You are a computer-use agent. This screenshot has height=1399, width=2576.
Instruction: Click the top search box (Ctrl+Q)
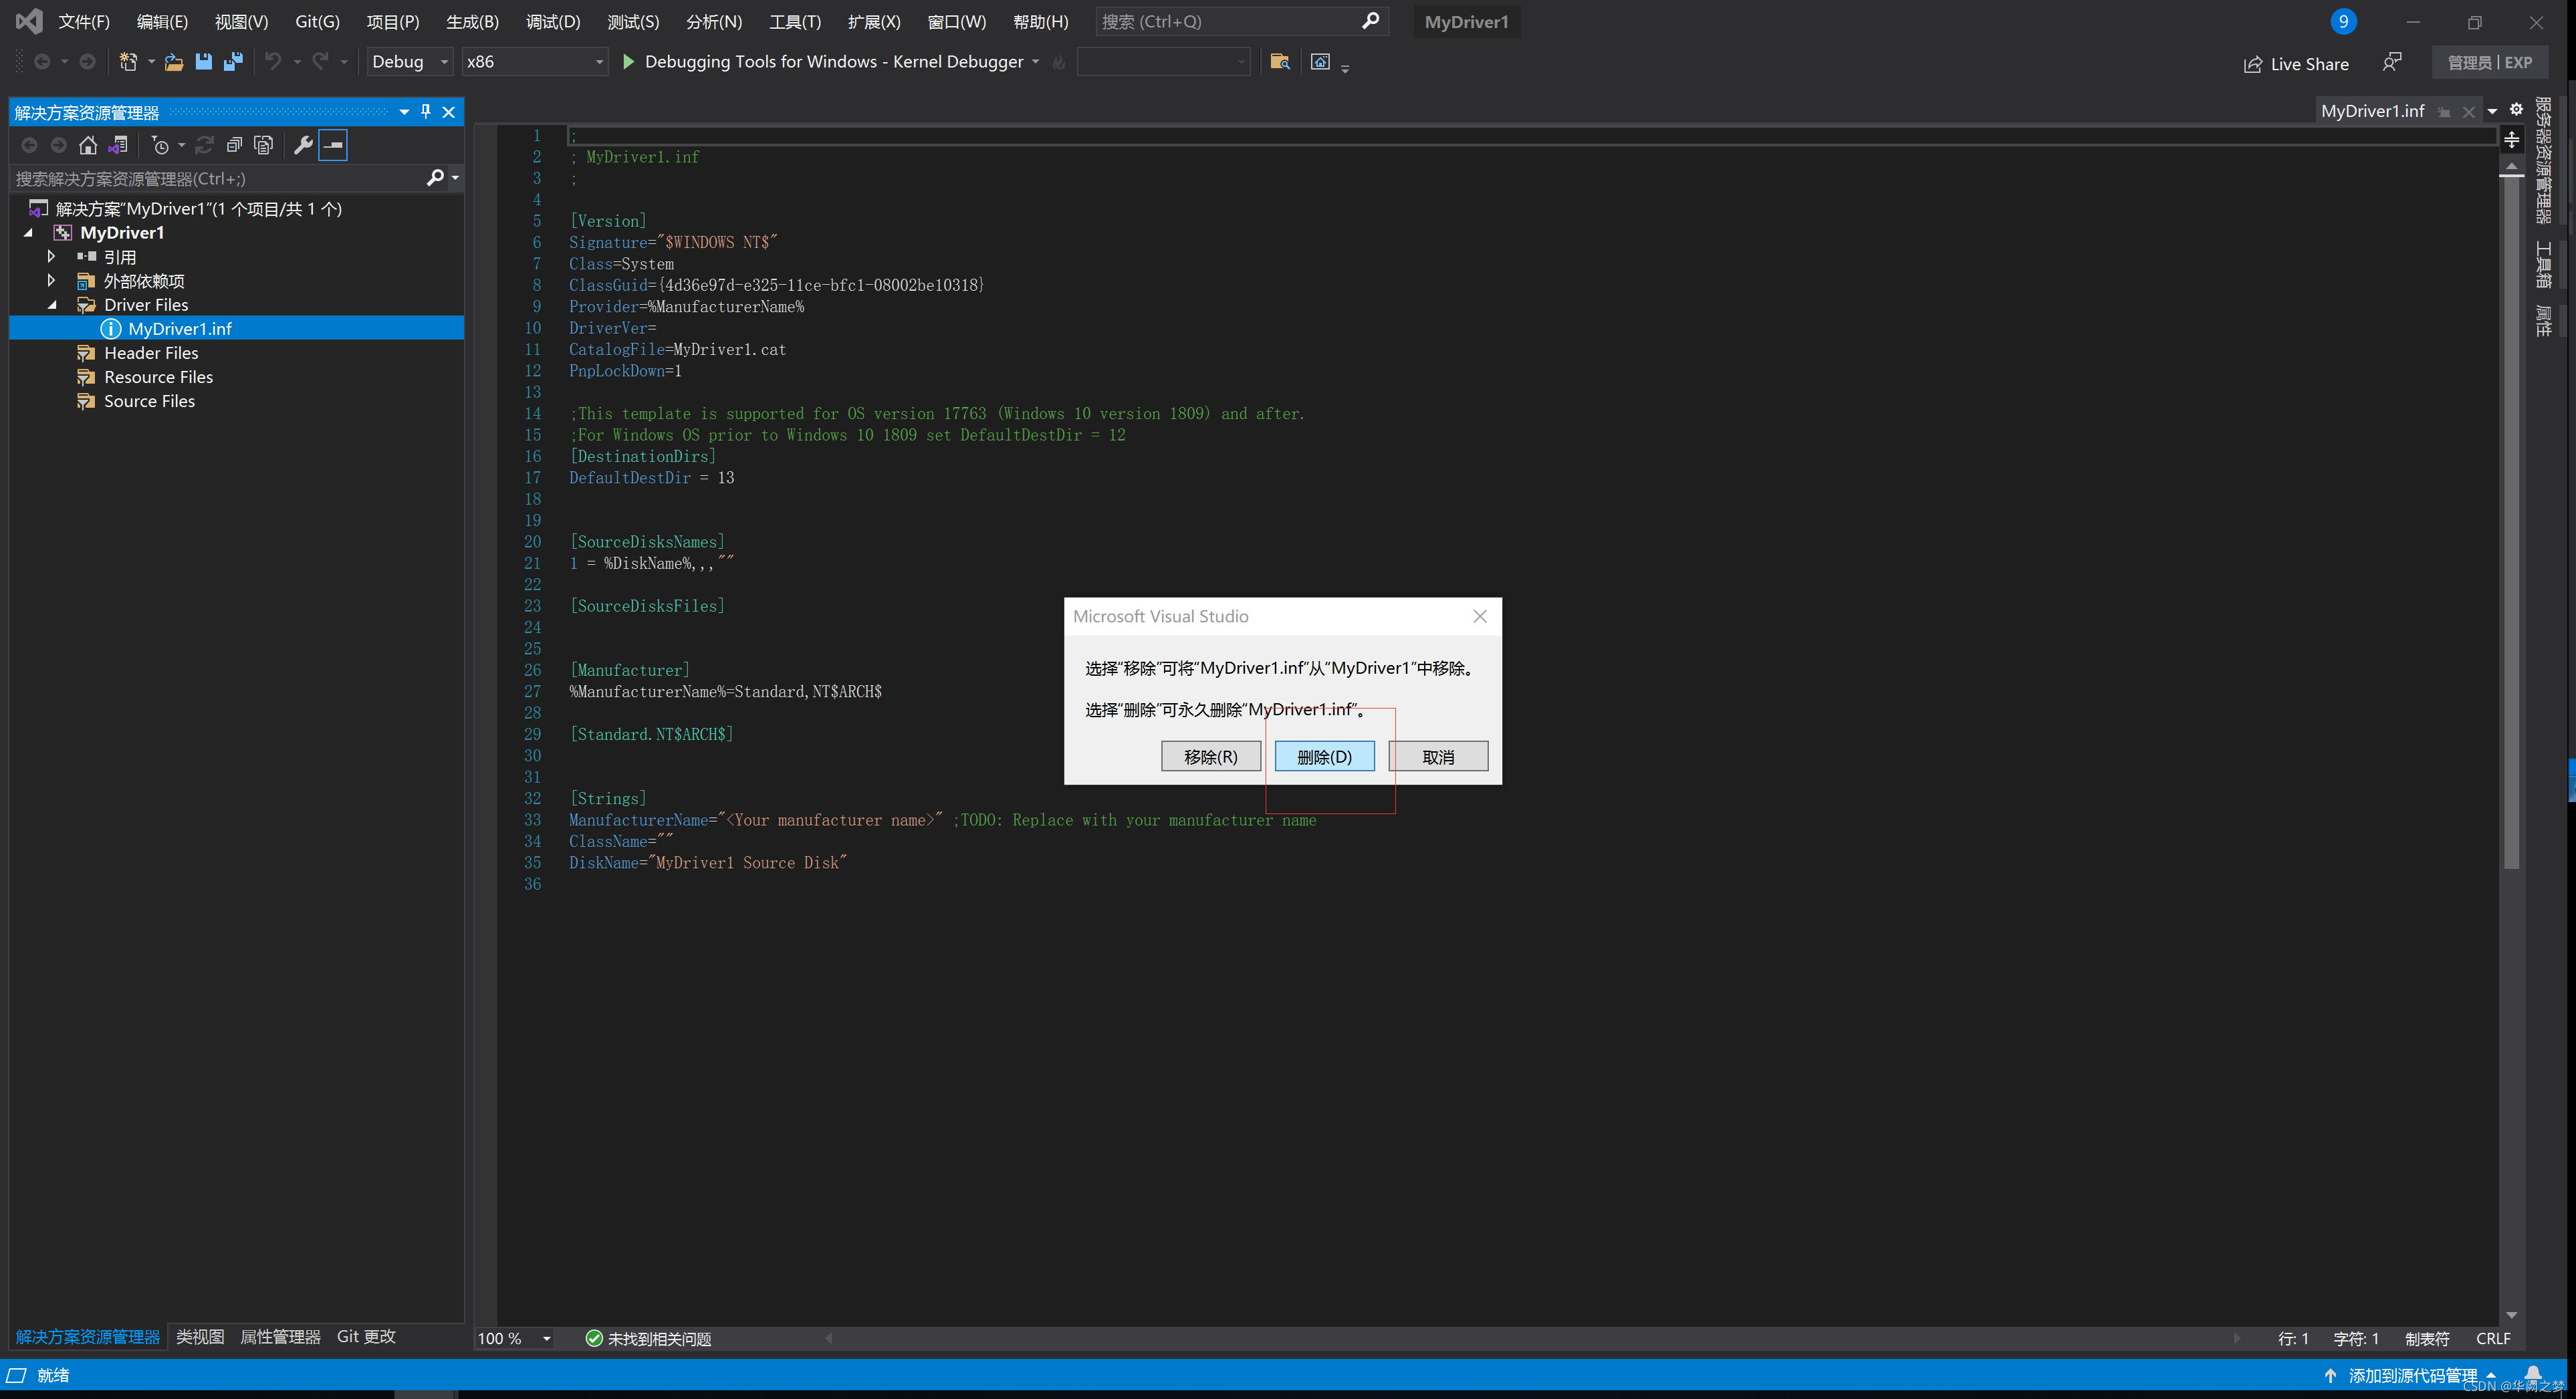point(1230,22)
